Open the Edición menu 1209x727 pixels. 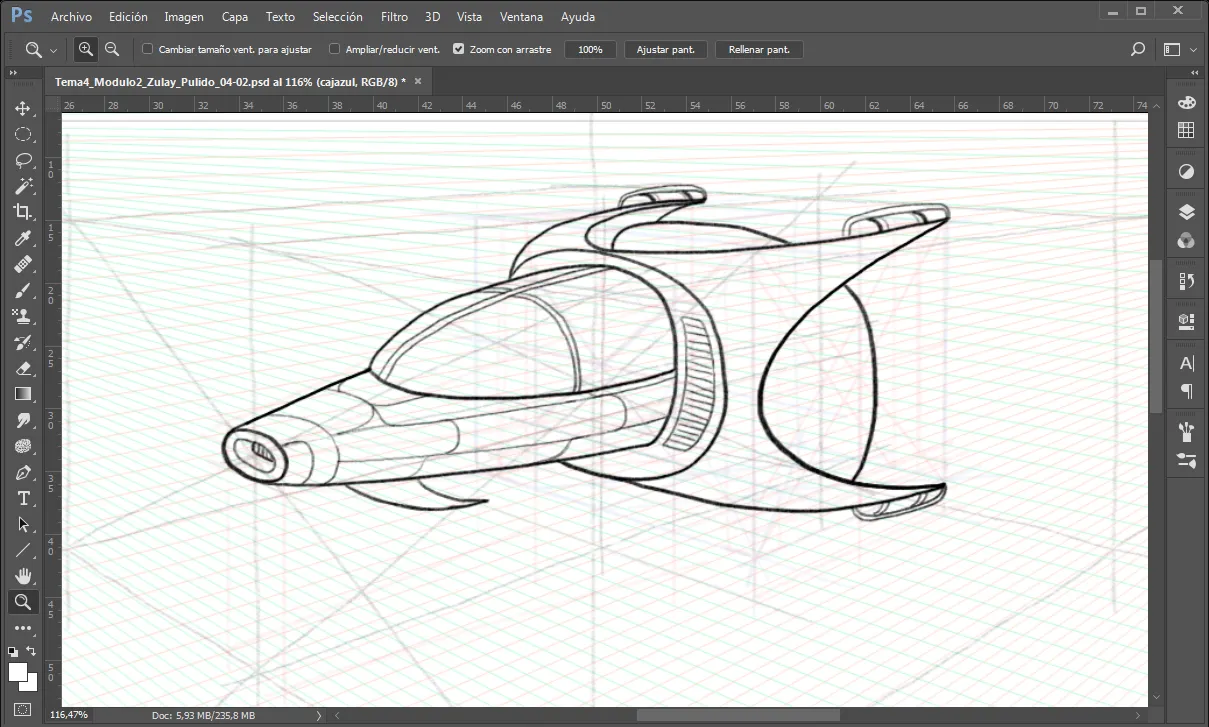click(128, 17)
